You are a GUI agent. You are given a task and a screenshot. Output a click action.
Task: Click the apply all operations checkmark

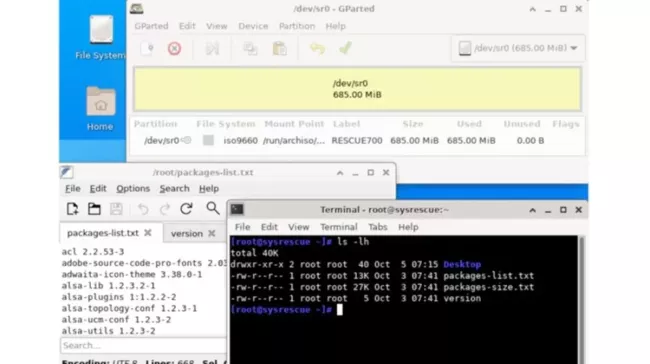pyautogui.click(x=345, y=49)
